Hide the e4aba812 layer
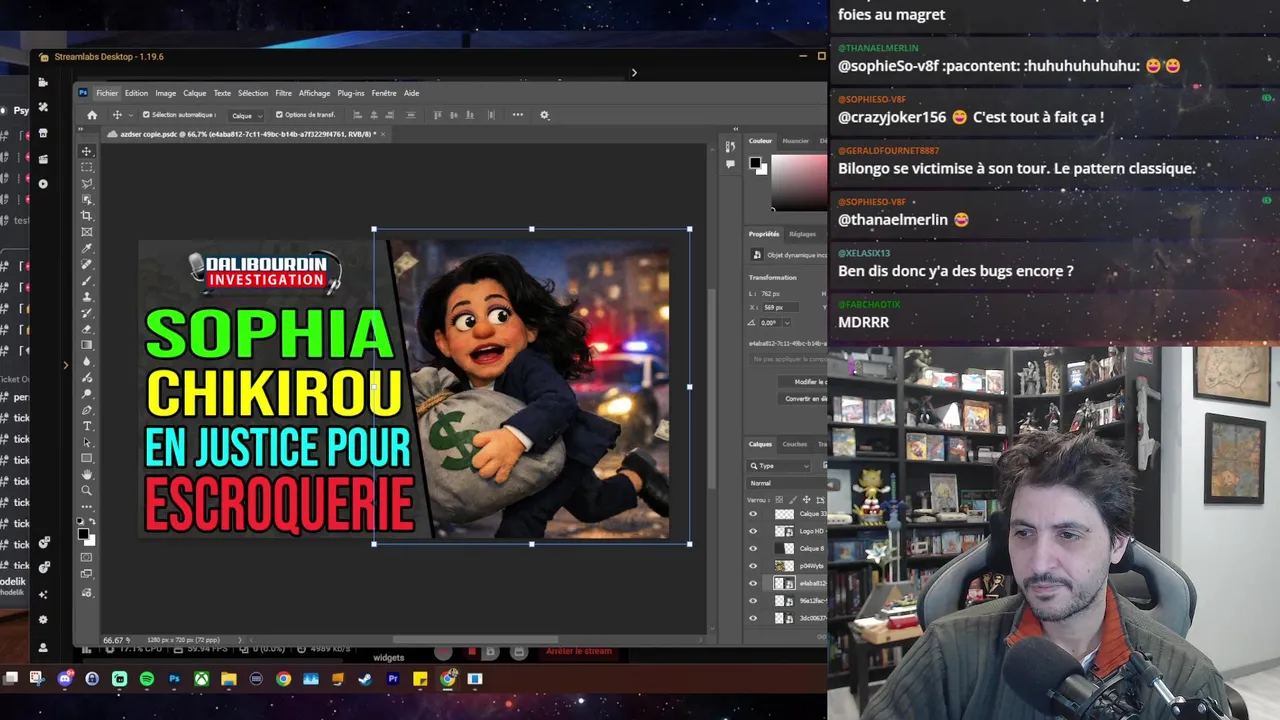Viewport: 1280px width, 720px height. coord(753,583)
